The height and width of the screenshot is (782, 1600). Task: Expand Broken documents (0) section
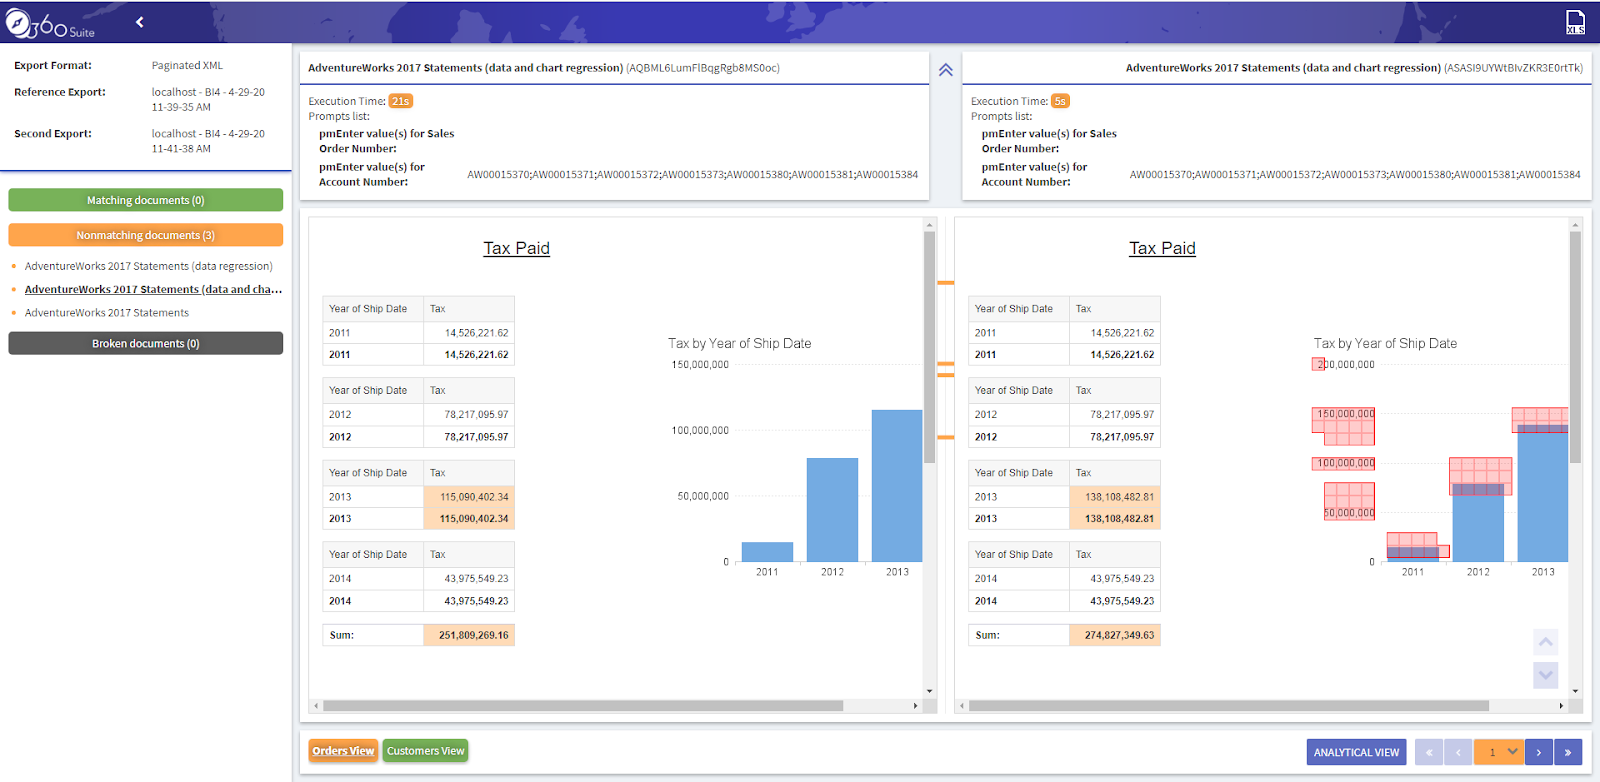(x=145, y=343)
